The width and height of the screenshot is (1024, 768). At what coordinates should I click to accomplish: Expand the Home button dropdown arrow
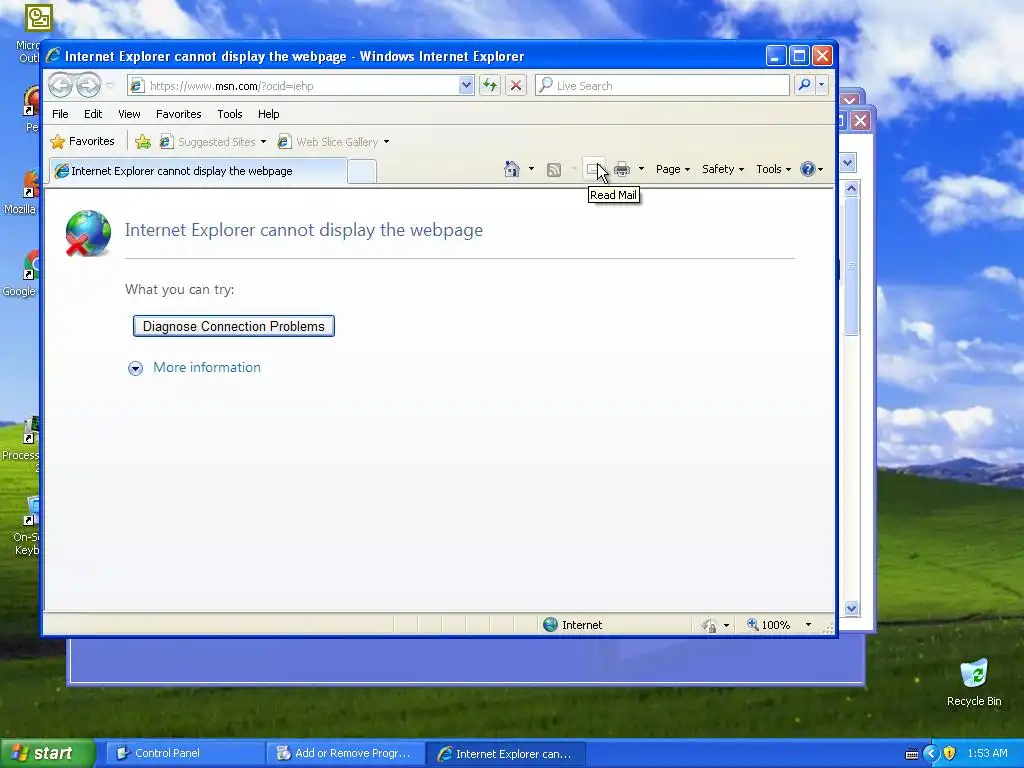531,169
